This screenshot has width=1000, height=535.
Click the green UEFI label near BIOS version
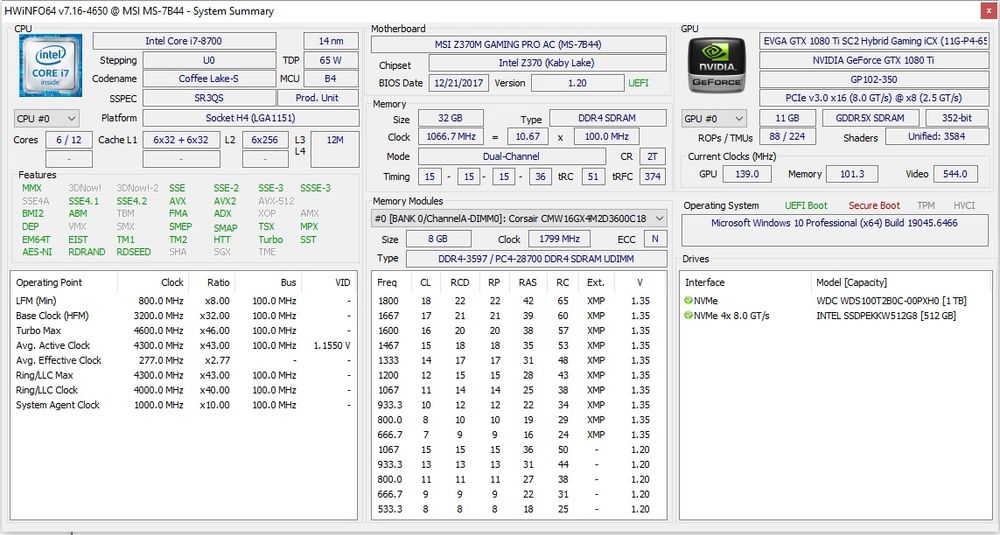[x=639, y=83]
